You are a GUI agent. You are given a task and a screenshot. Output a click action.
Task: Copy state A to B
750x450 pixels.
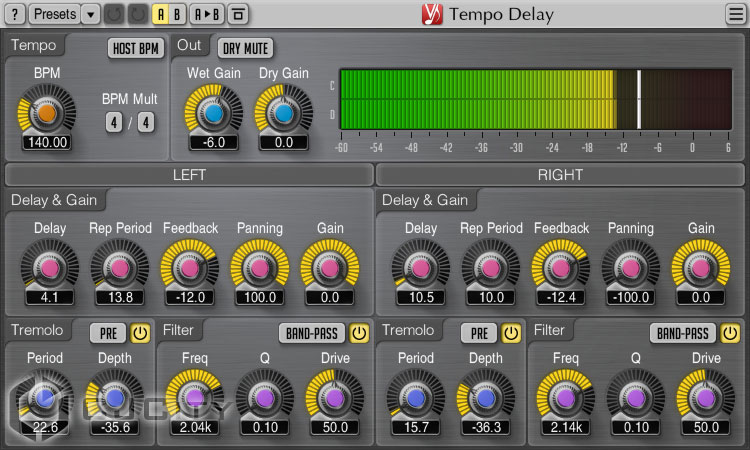(207, 14)
